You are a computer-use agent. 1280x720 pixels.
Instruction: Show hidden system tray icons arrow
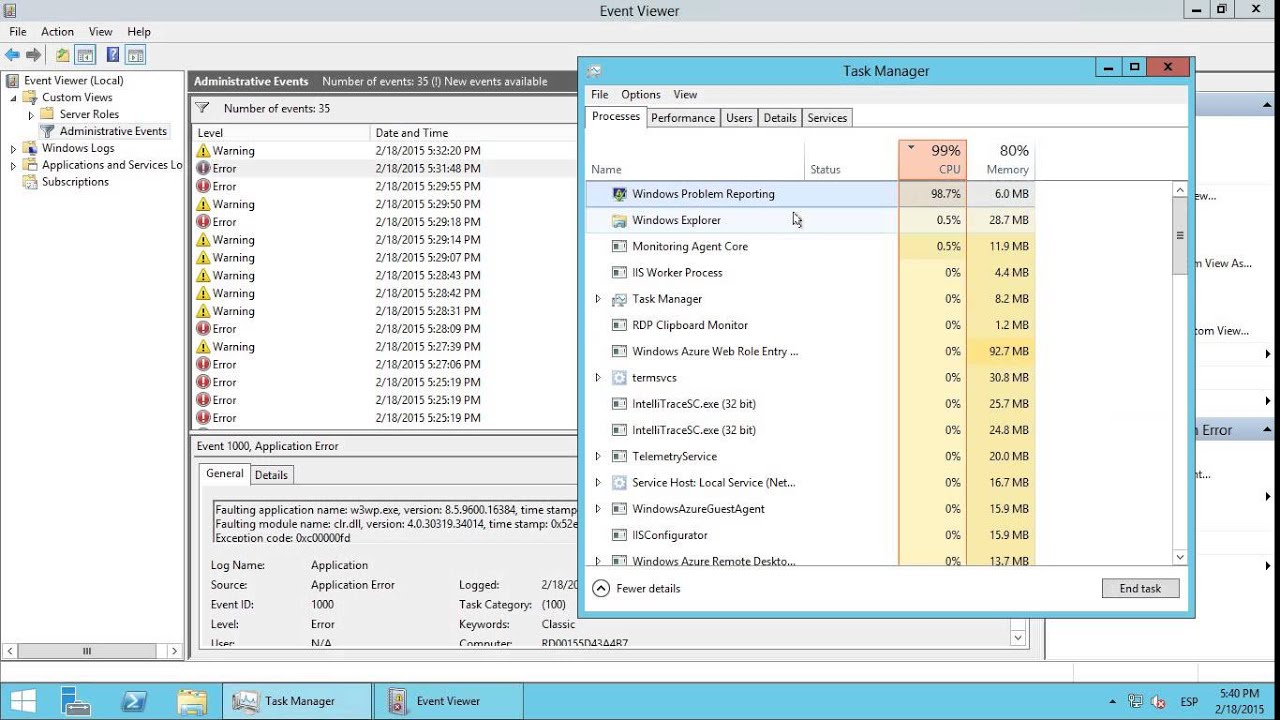coord(1113,701)
